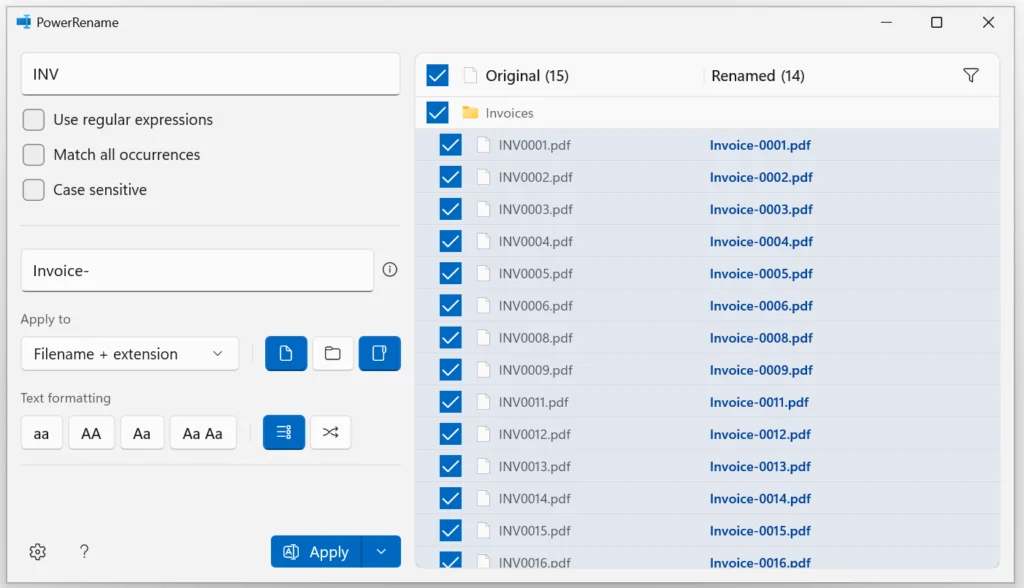The height and width of the screenshot is (588, 1024).
Task: Open PowerRename settings gear
Action: [38, 552]
